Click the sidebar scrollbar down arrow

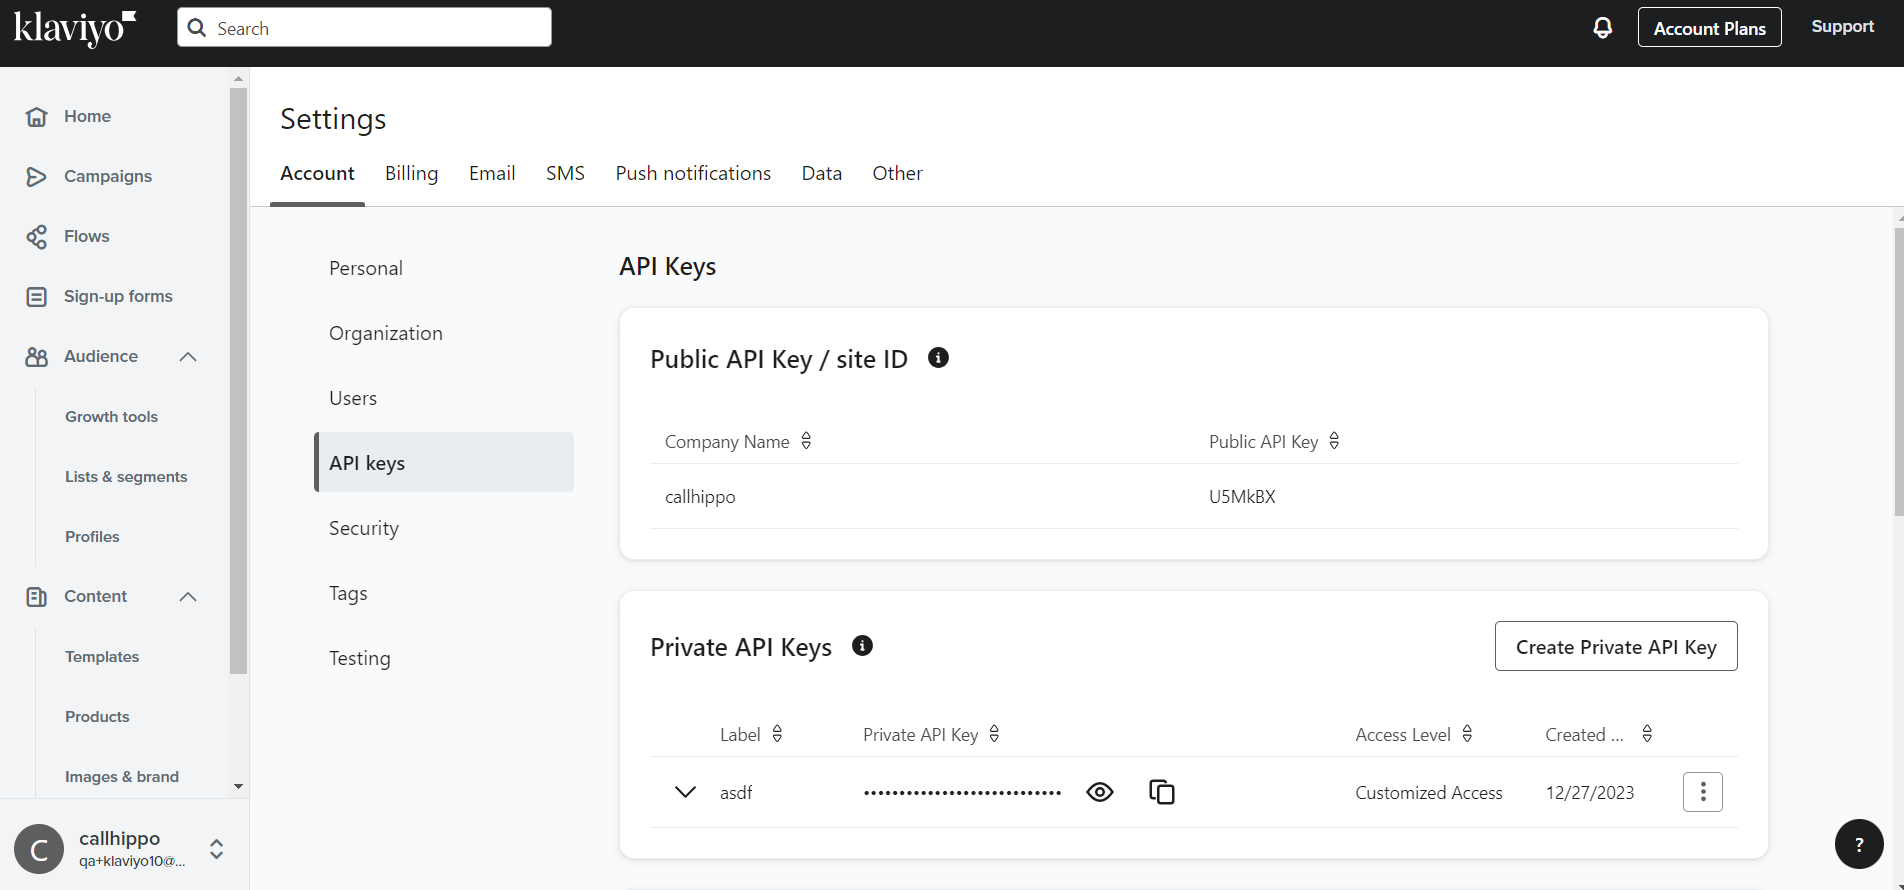(x=238, y=787)
